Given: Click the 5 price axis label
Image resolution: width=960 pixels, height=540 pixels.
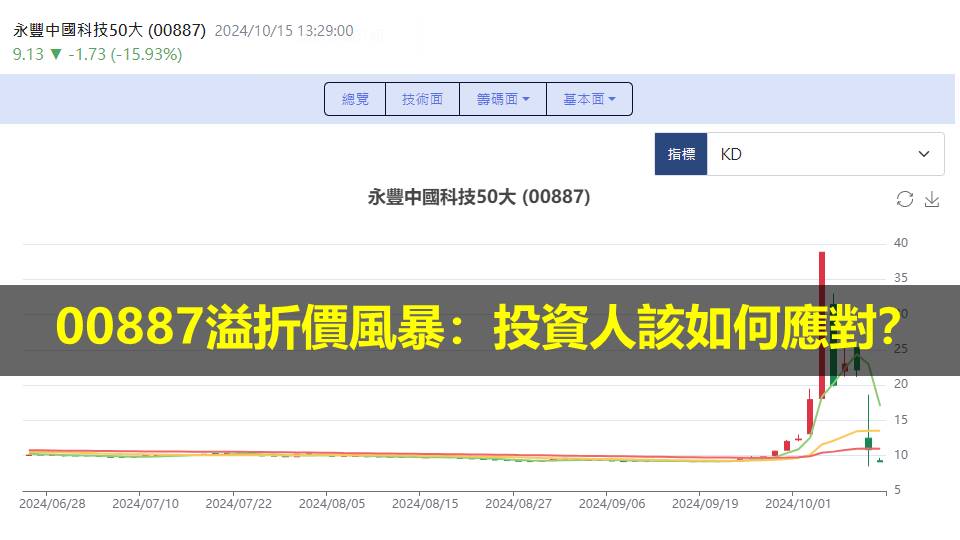Looking at the screenshot, I should pyautogui.click(x=897, y=490).
